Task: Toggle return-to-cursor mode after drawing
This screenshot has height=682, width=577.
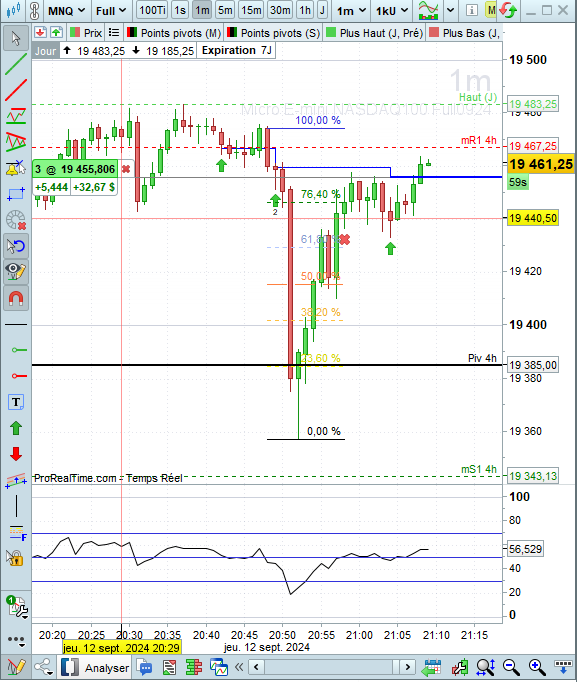Action: [16, 246]
